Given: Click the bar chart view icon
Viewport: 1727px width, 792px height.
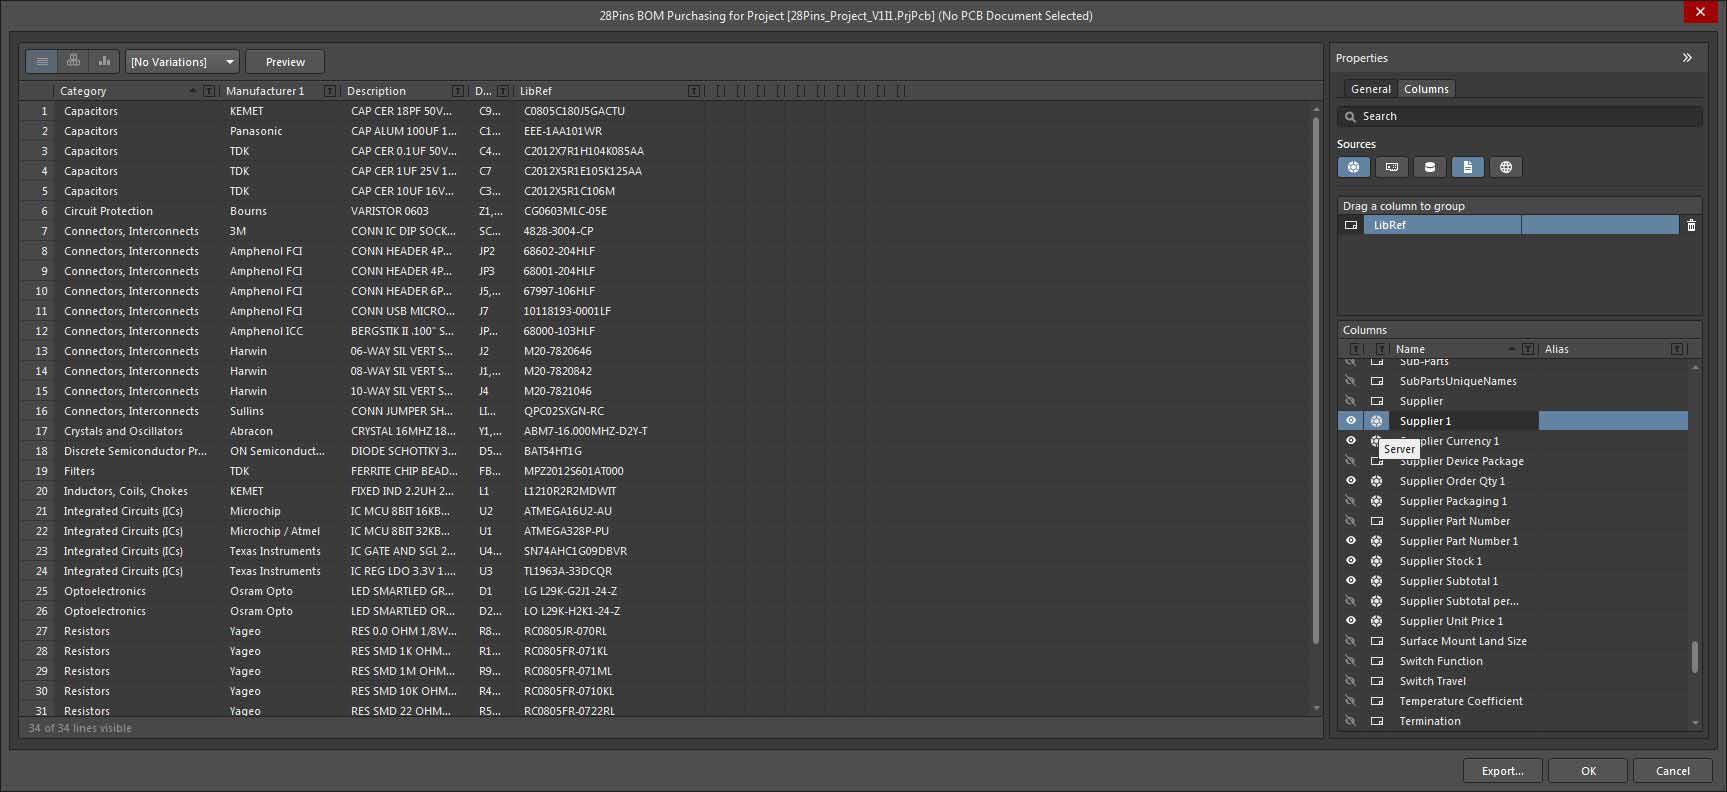Looking at the screenshot, I should pos(104,62).
